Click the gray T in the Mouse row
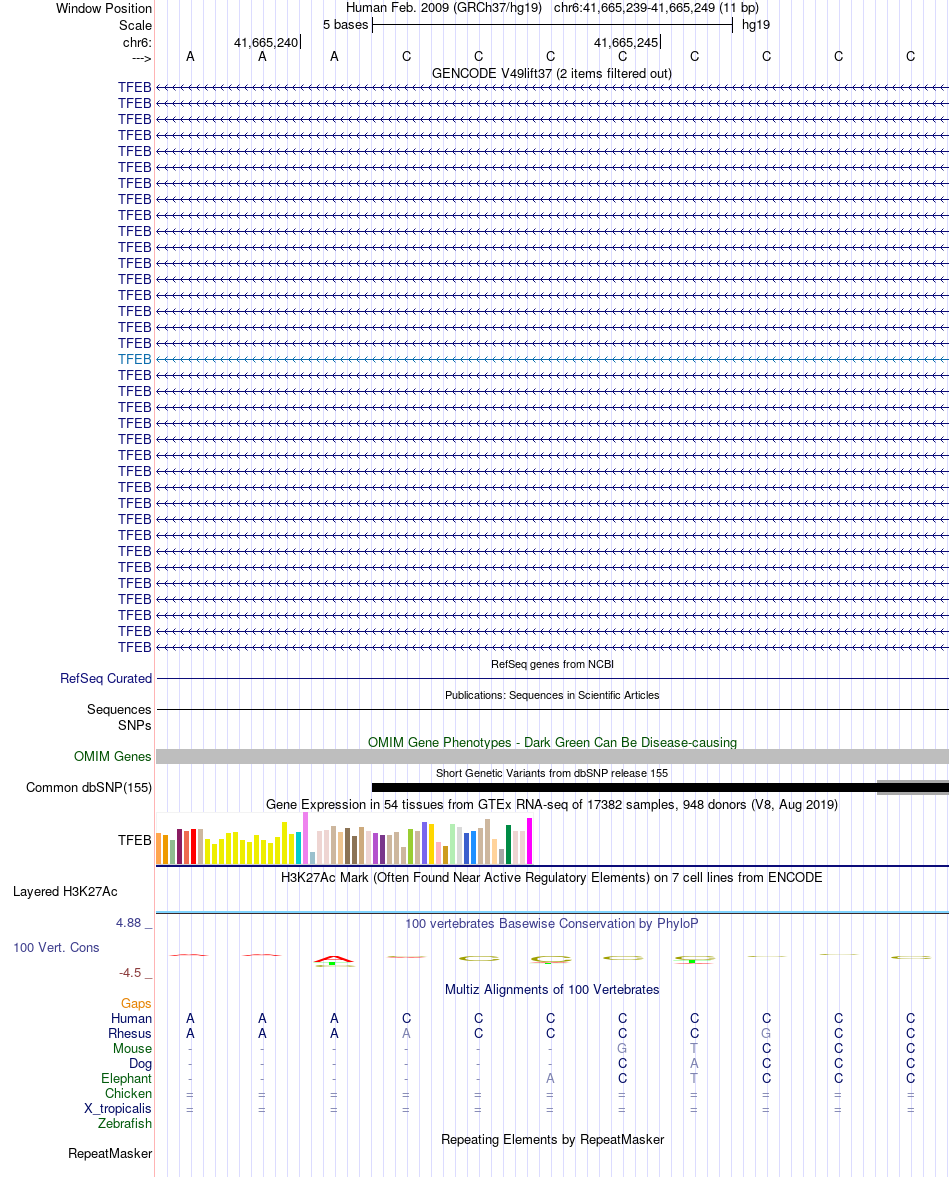 694,1049
